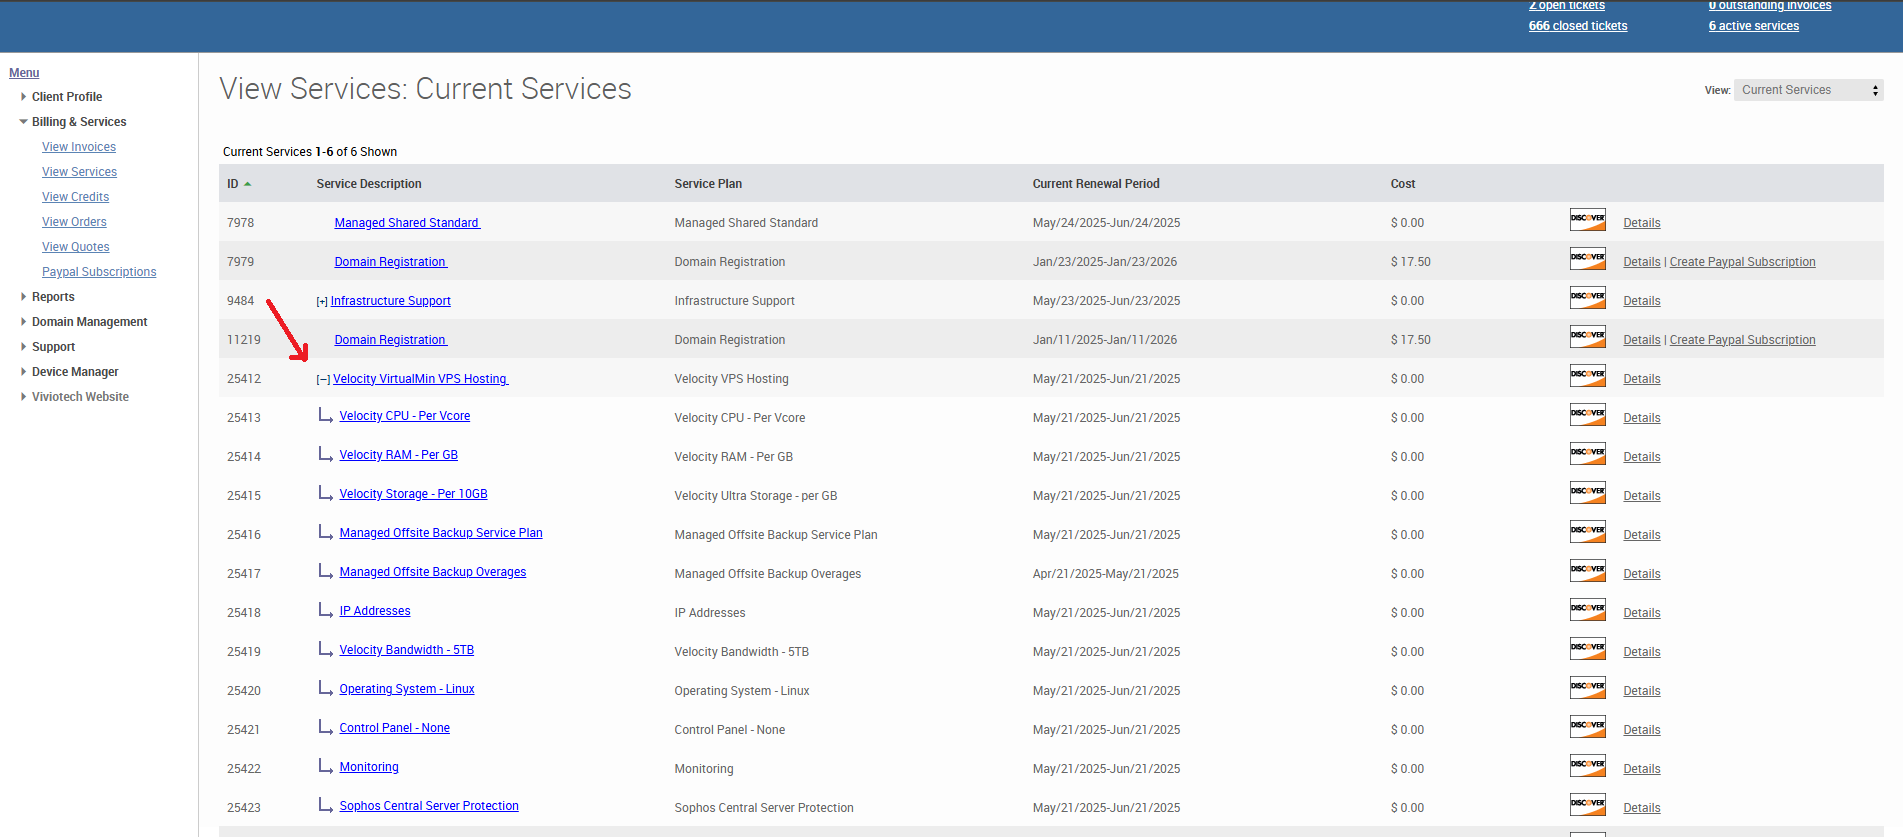1903x837 pixels.
Task: Create Paypal Subscription for service 7979
Action: coord(1742,262)
